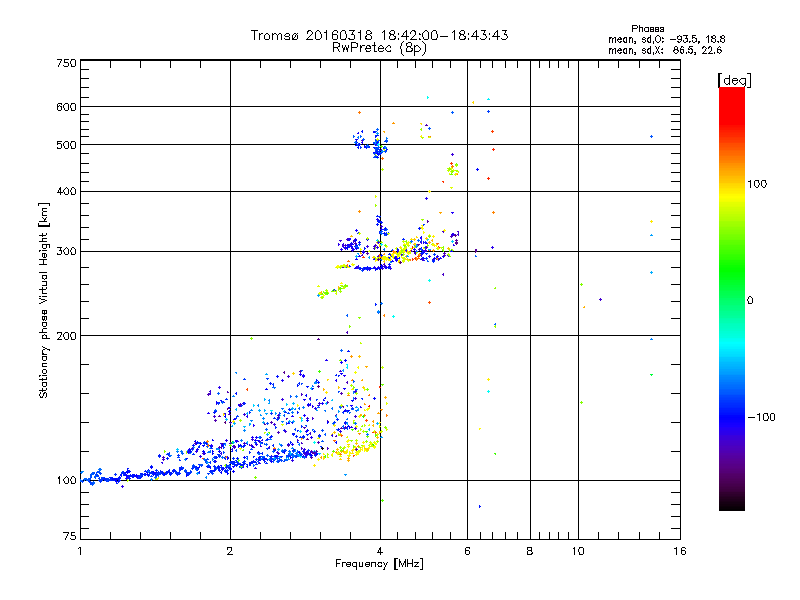The height and width of the screenshot is (600, 800).
Task: Click the phase colorbar
Action: [732, 299]
